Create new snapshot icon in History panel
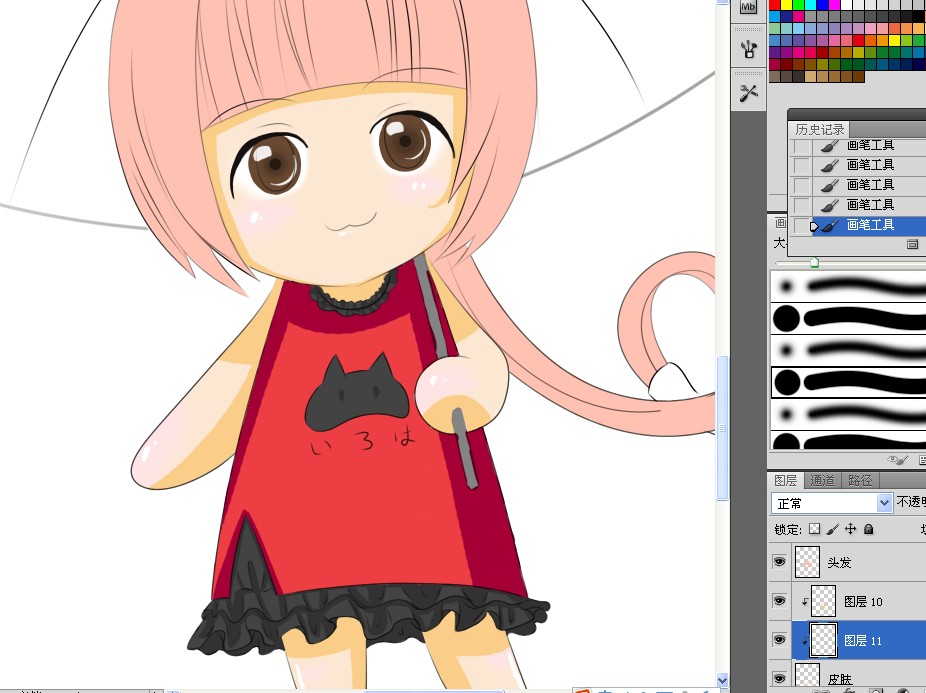 [x=912, y=244]
